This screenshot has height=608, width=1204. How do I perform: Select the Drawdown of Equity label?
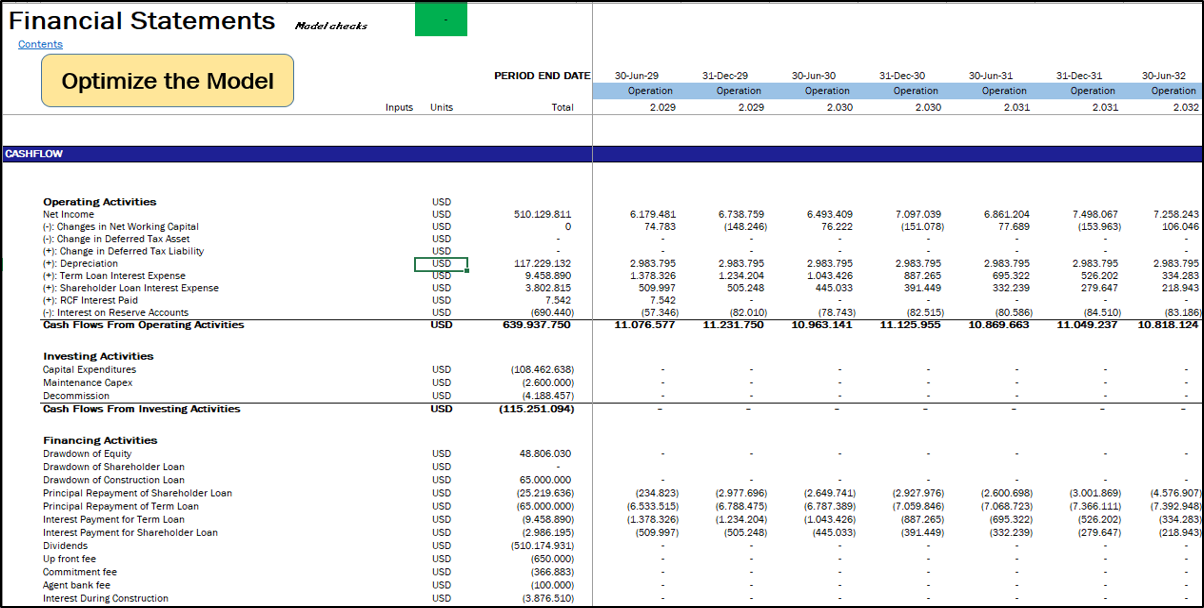coord(85,454)
